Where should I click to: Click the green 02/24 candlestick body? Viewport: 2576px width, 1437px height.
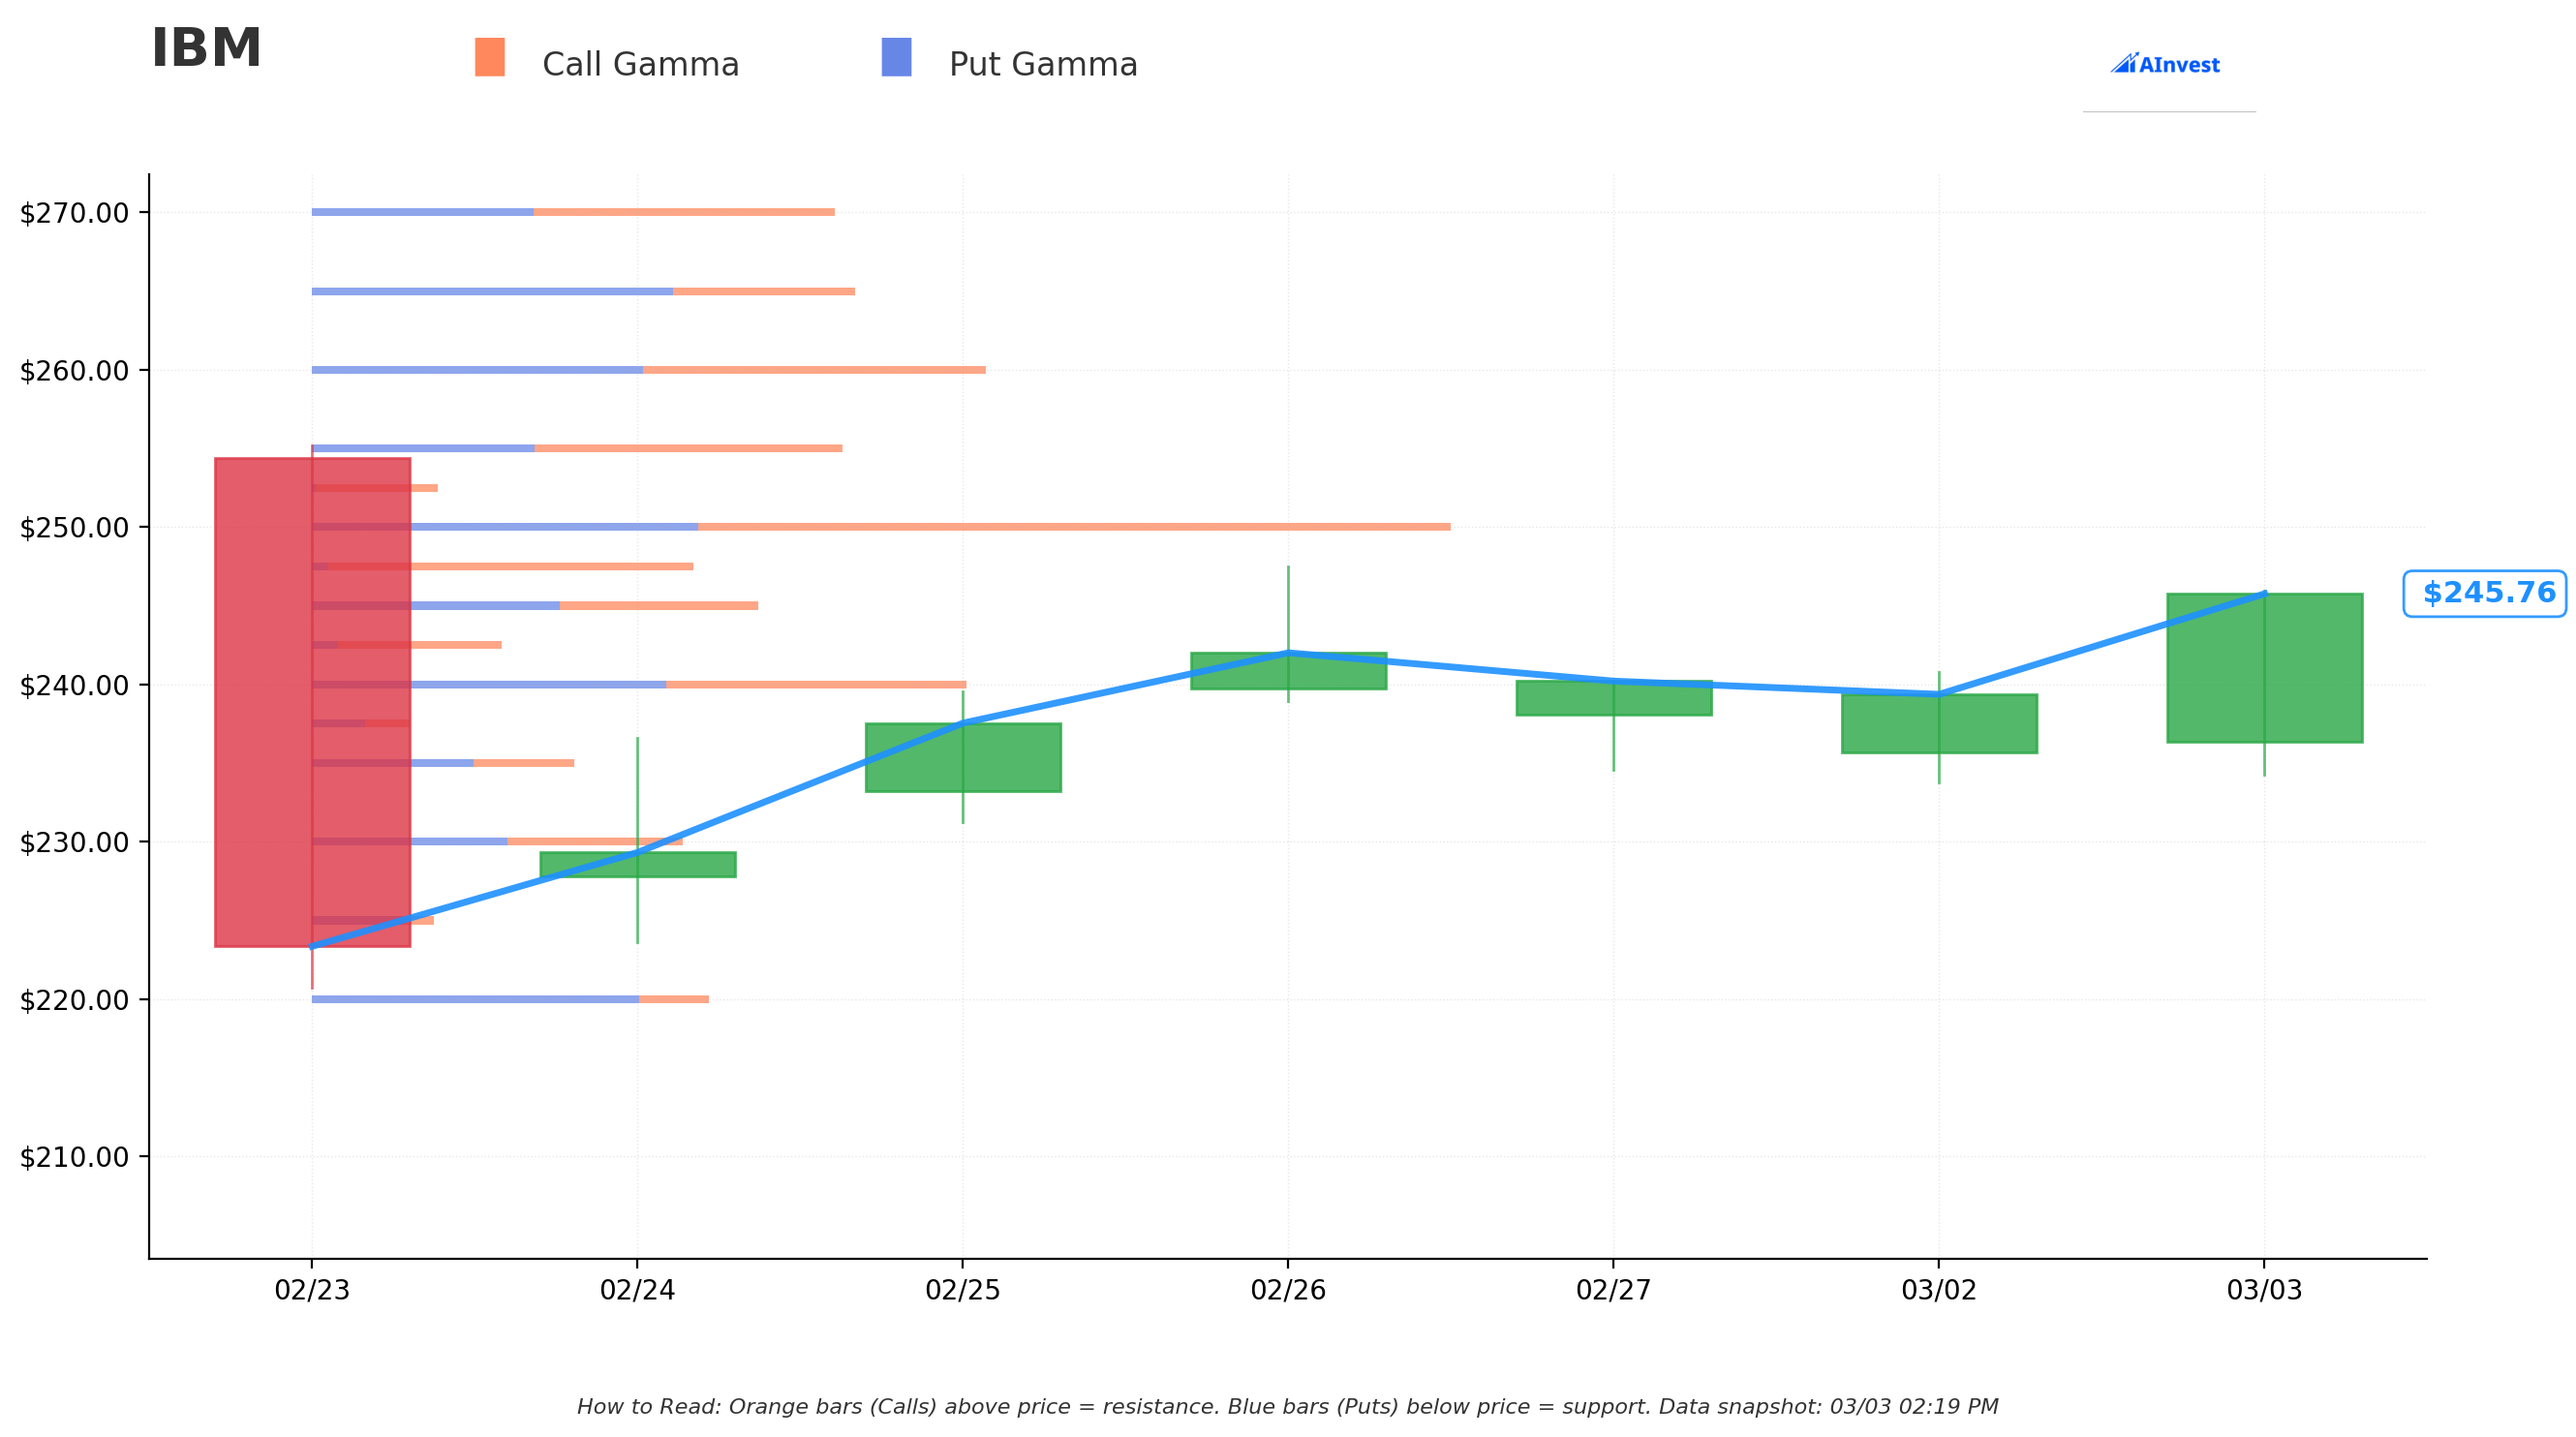(x=638, y=865)
